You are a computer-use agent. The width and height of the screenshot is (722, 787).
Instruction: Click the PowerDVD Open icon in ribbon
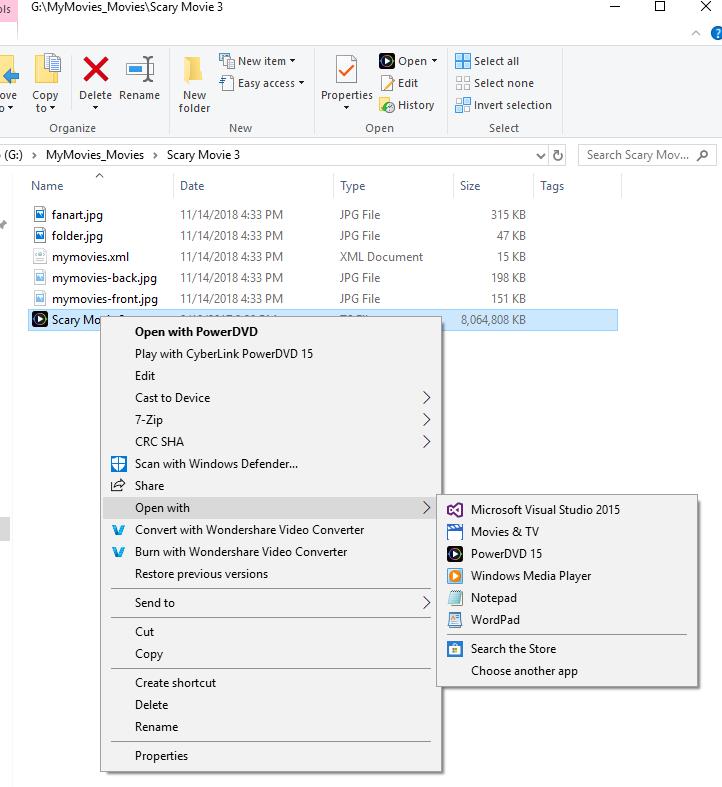pyautogui.click(x=386, y=61)
